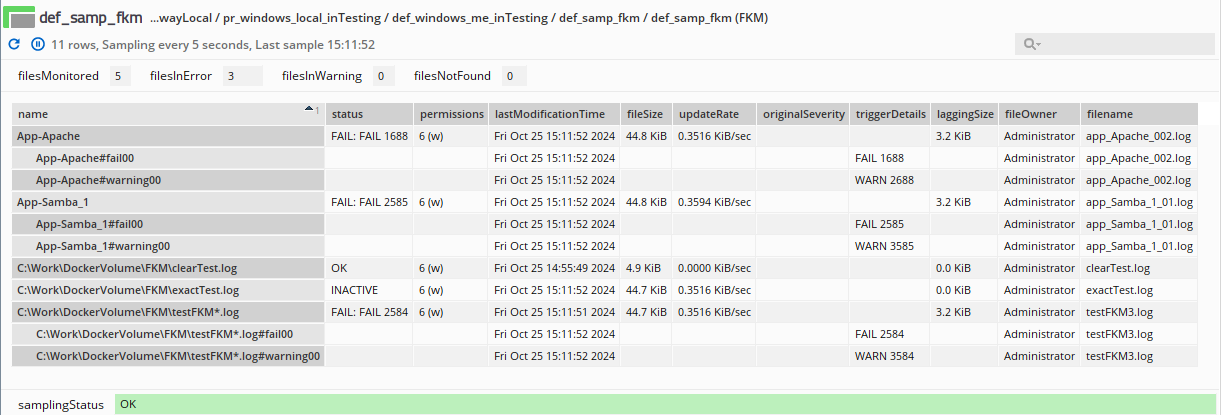Open the search magnifier dropdown

point(1030,45)
